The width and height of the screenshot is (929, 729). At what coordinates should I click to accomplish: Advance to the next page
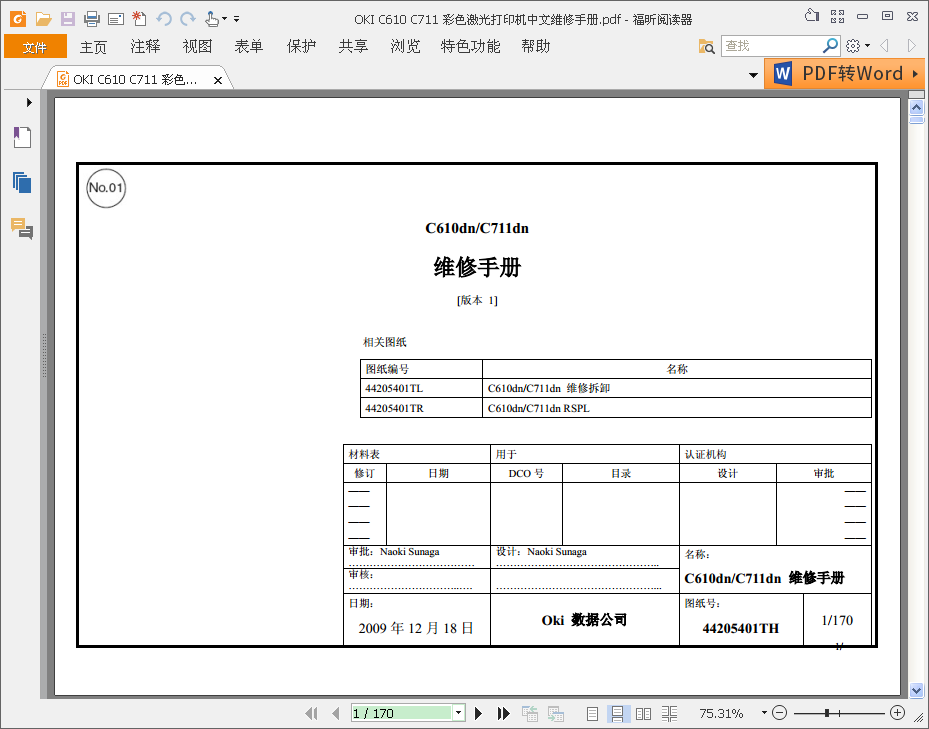(479, 713)
